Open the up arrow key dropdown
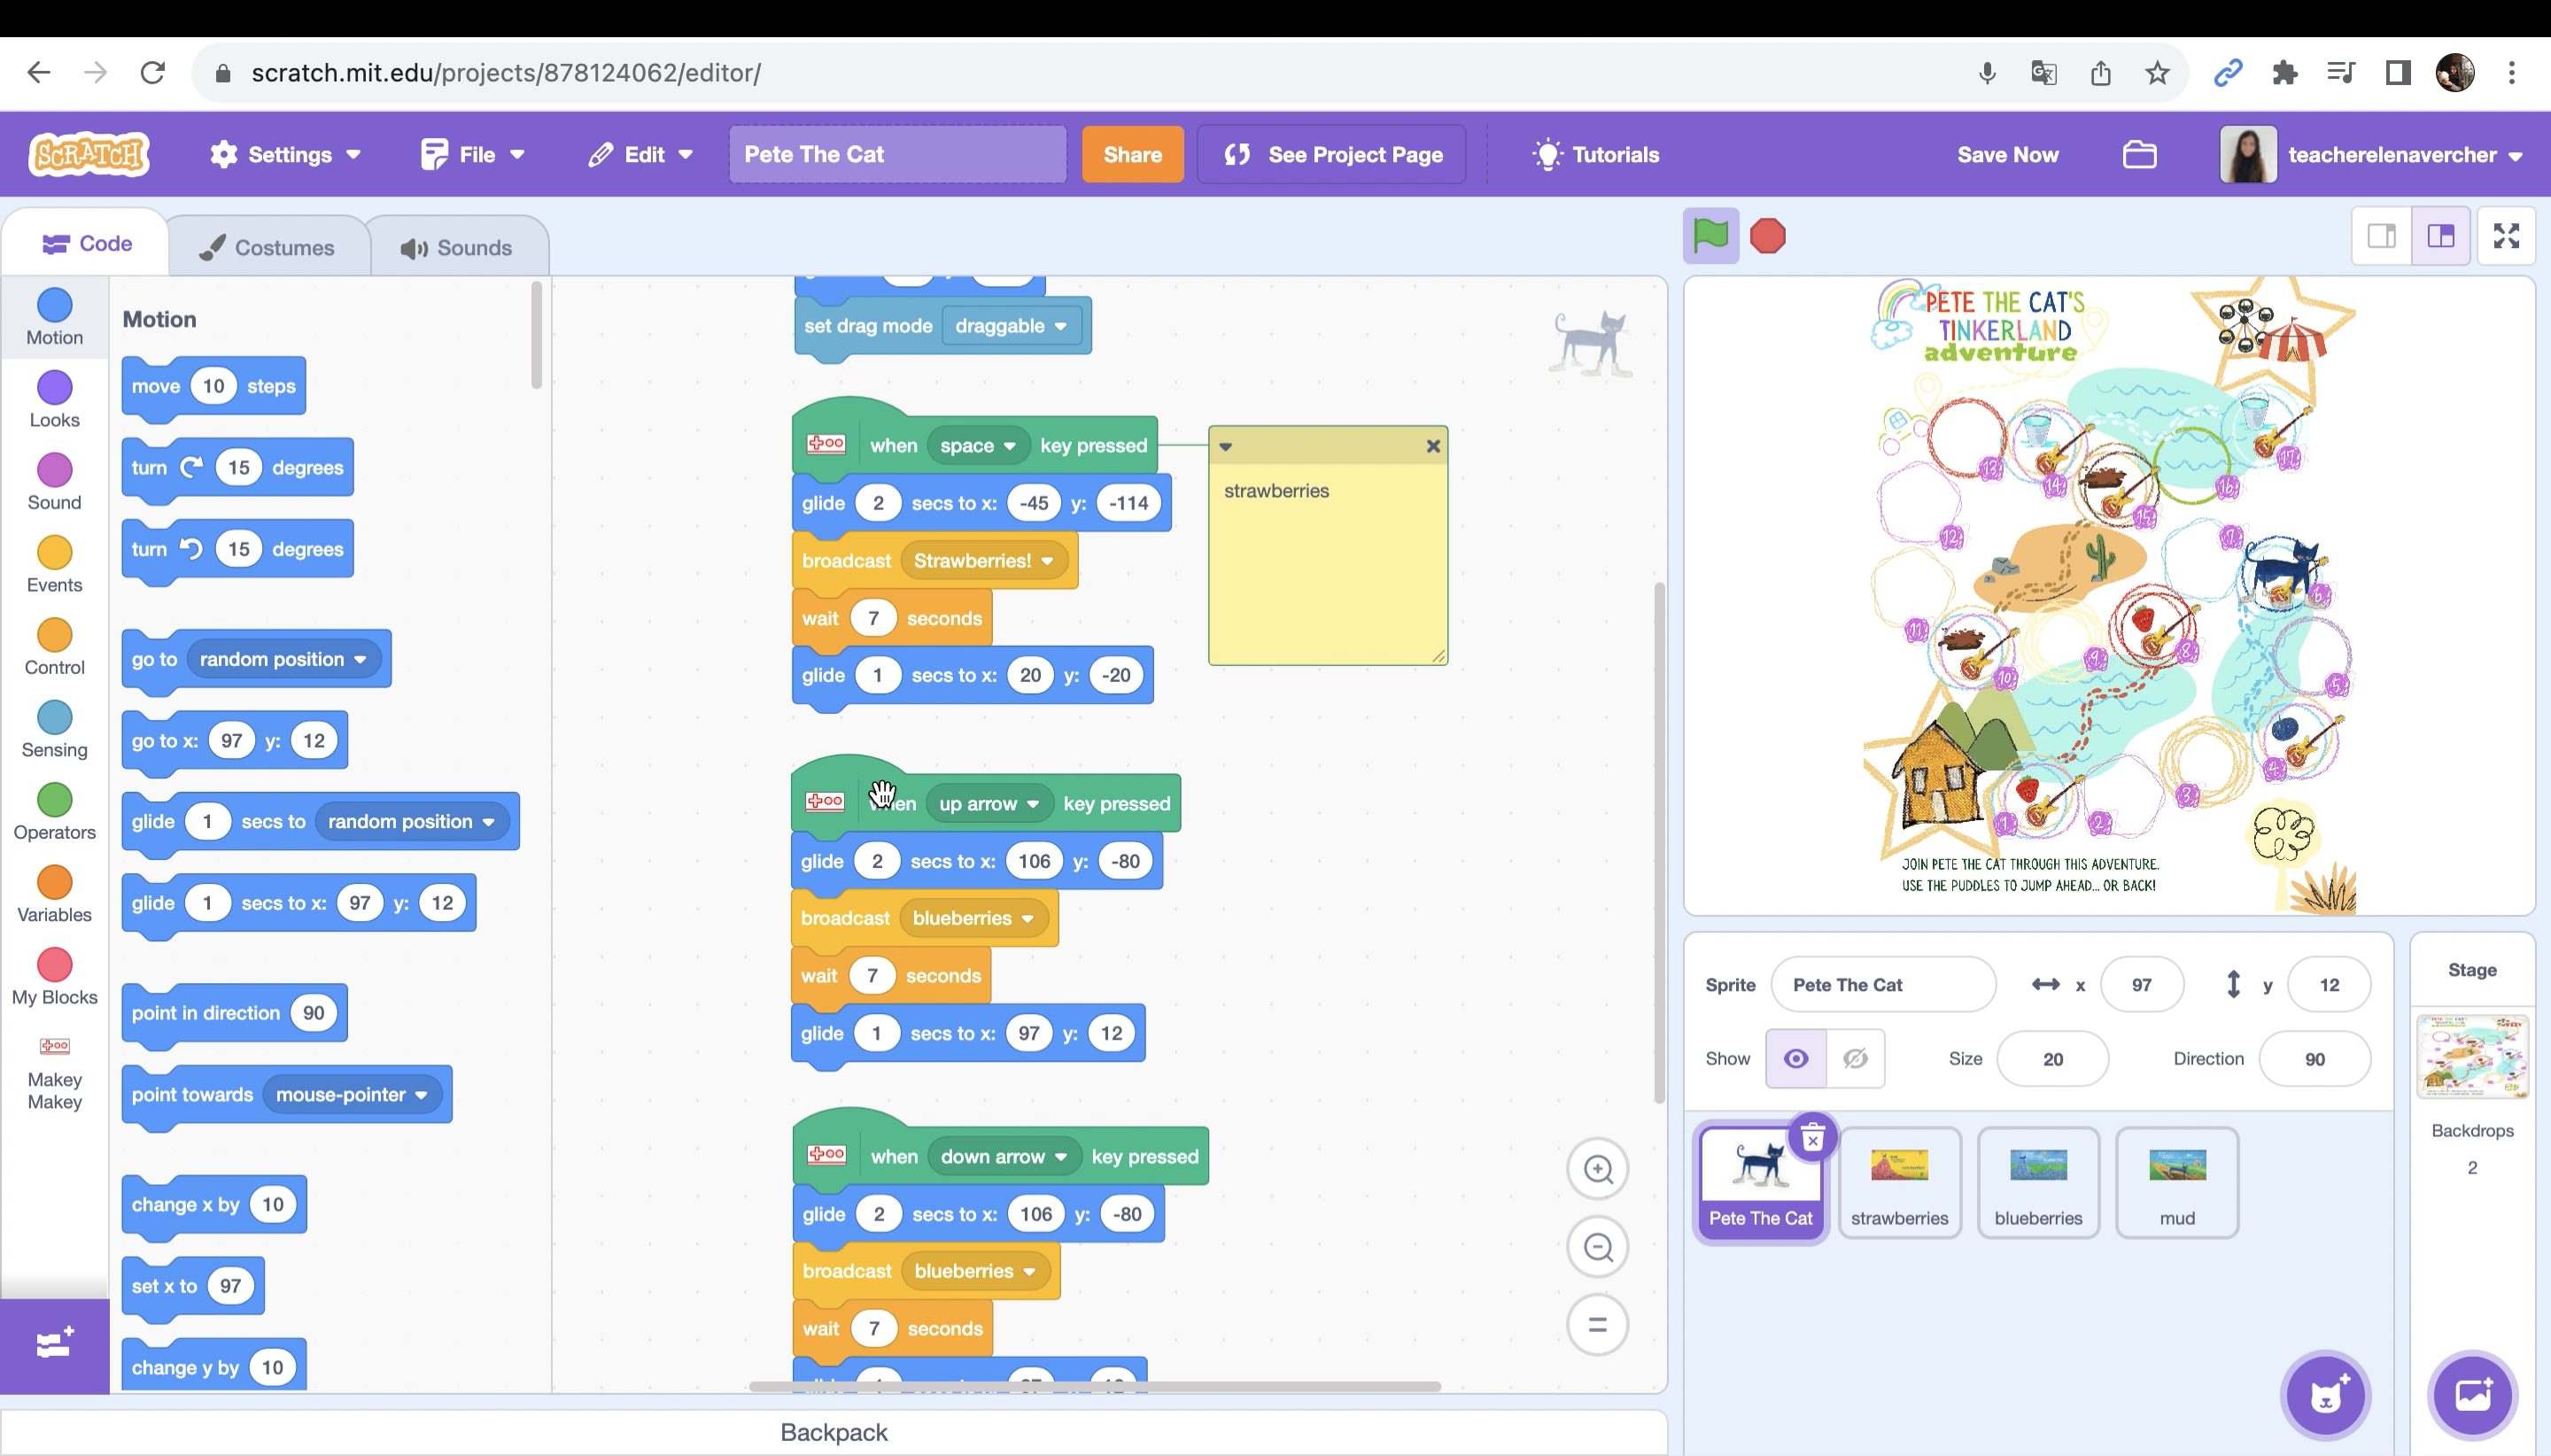This screenshot has width=2551, height=1456. (989, 804)
